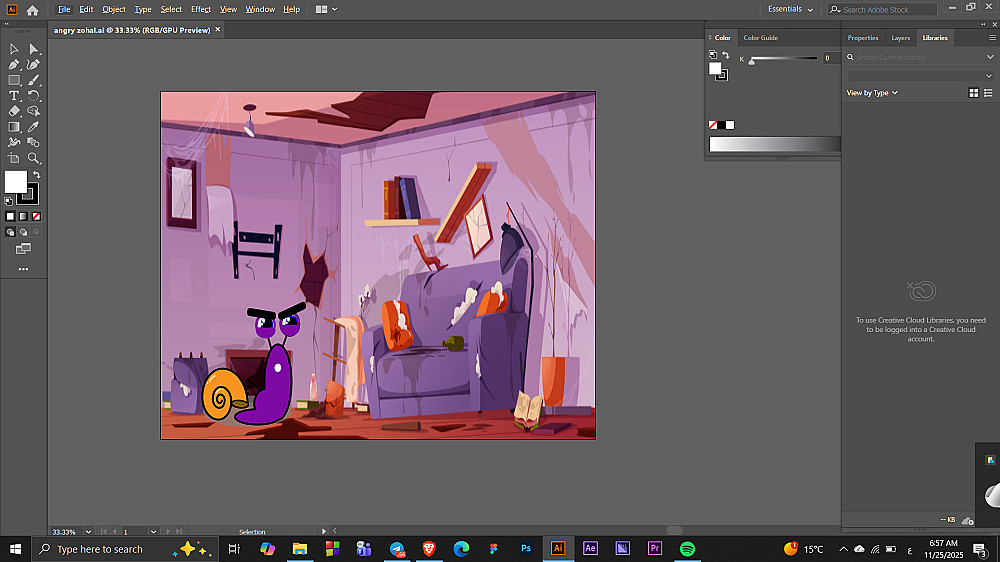Click the Search Adobe Stock field
The width and height of the screenshot is (1000, 562).
[880, 9]
